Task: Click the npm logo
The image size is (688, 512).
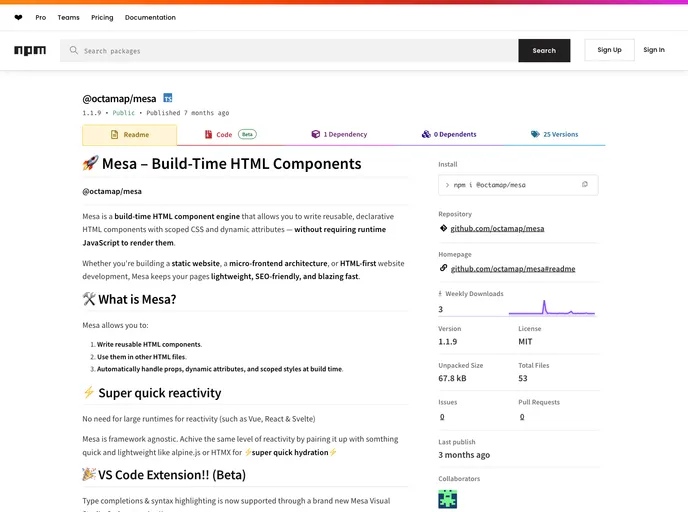Action: [30, 50]
